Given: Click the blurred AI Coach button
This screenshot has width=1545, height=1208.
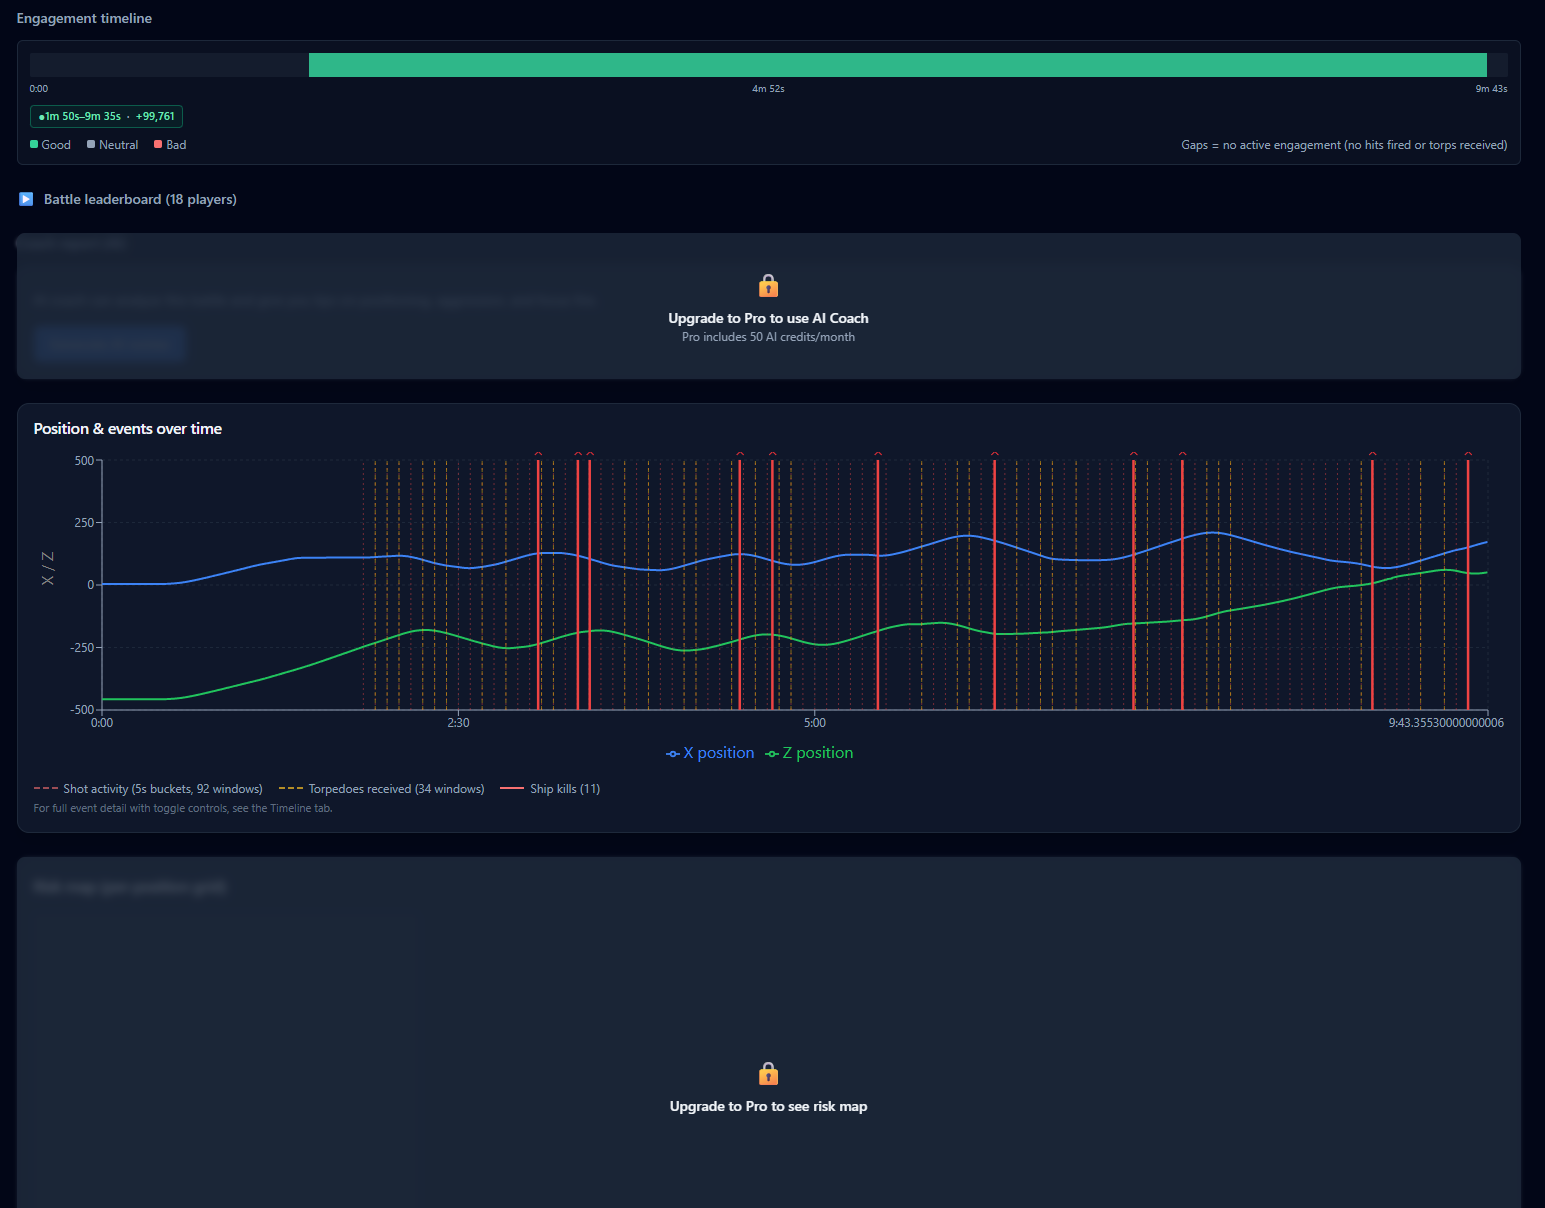Looking at the screenshot, I should tap(109, 343).
